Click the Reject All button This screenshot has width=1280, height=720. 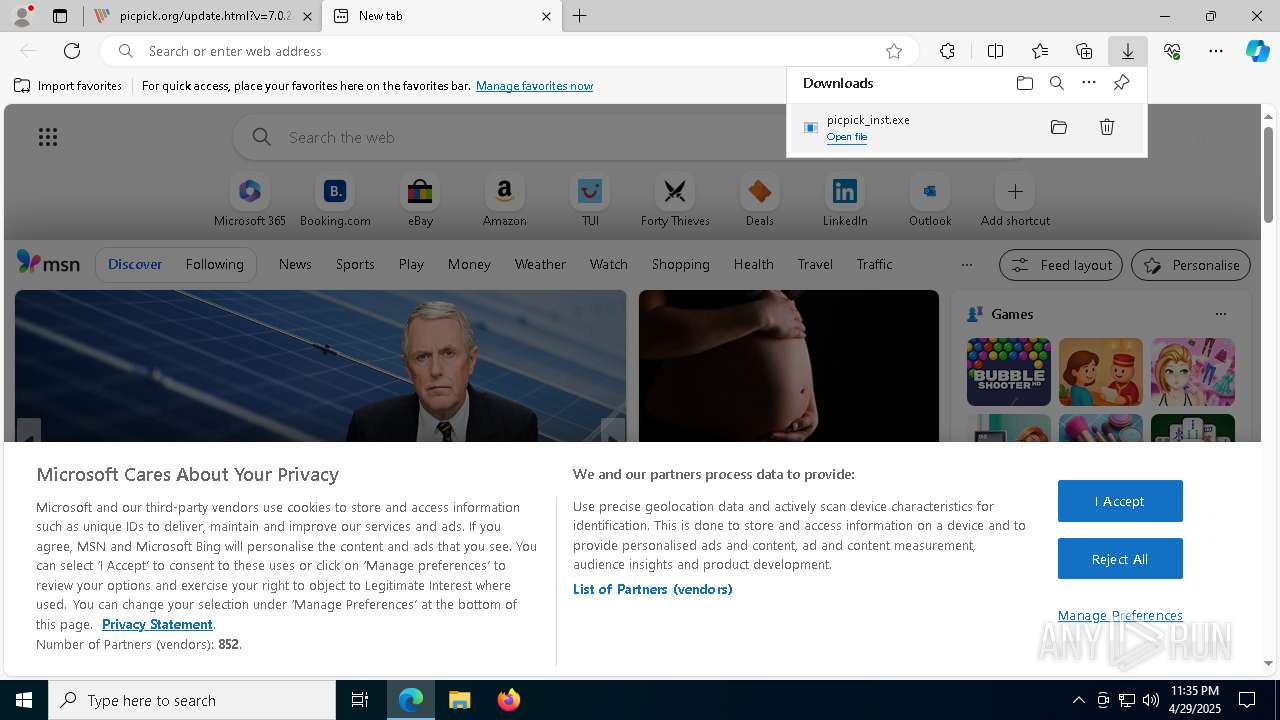tap(1120, 559)
